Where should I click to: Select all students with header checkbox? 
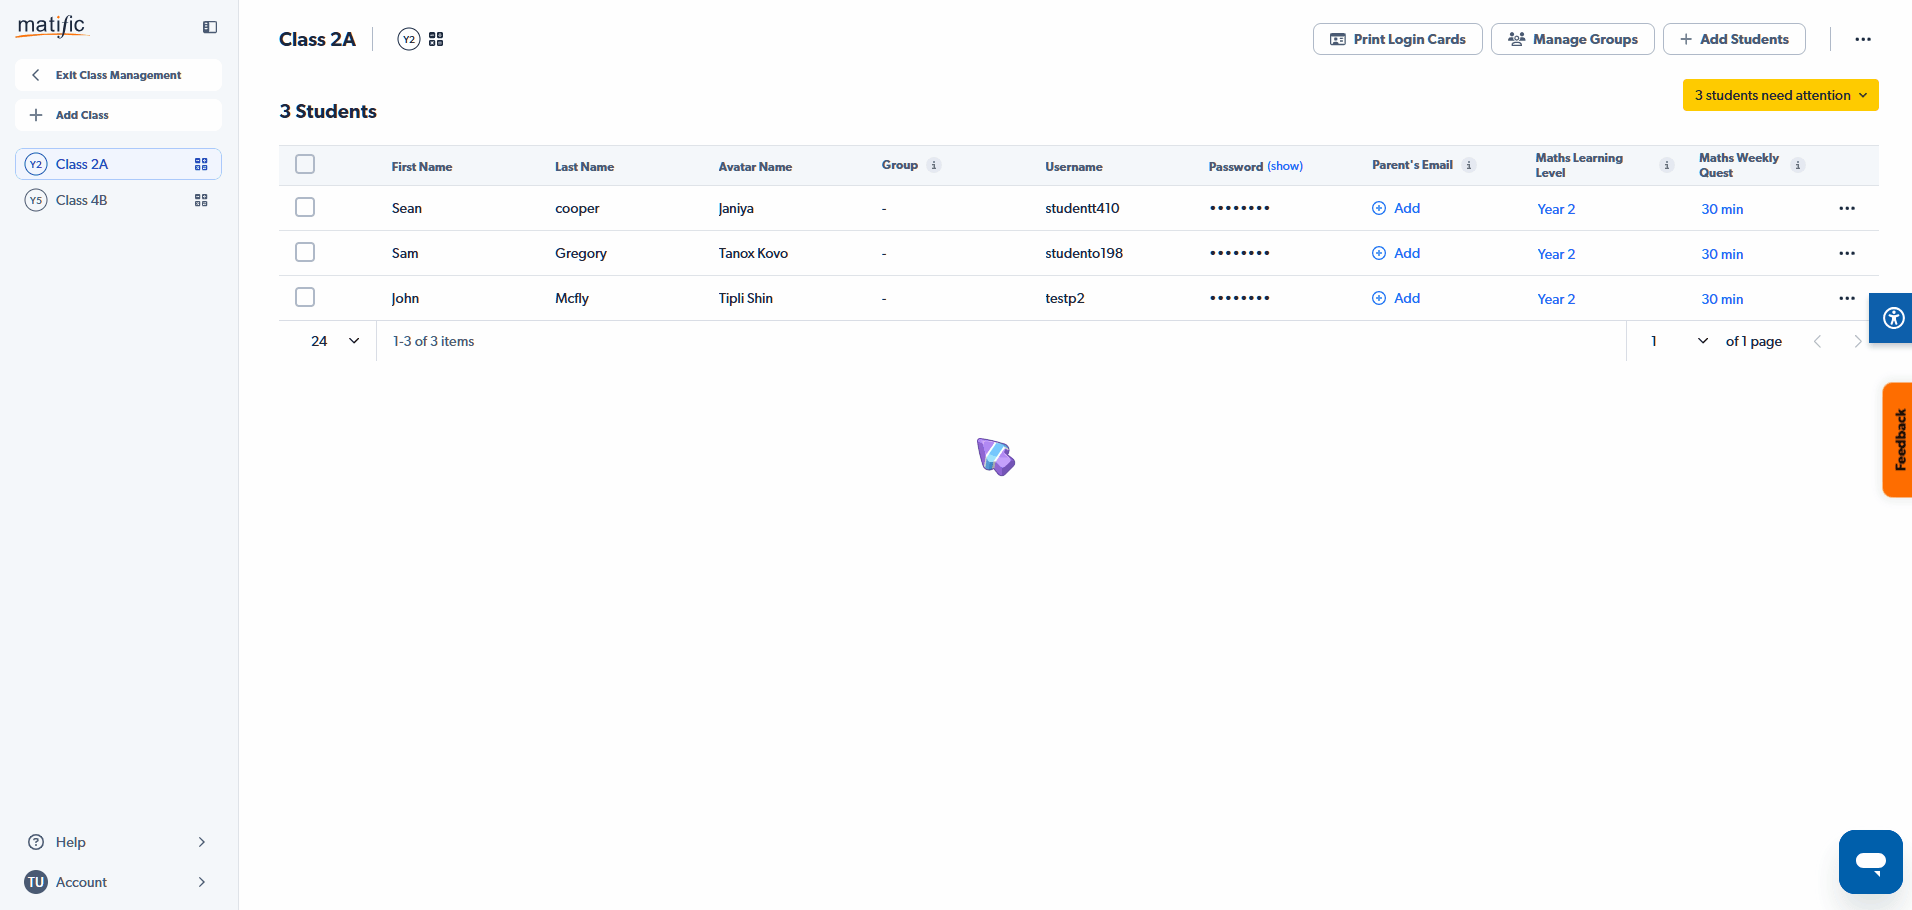click(x=305, y=164)
